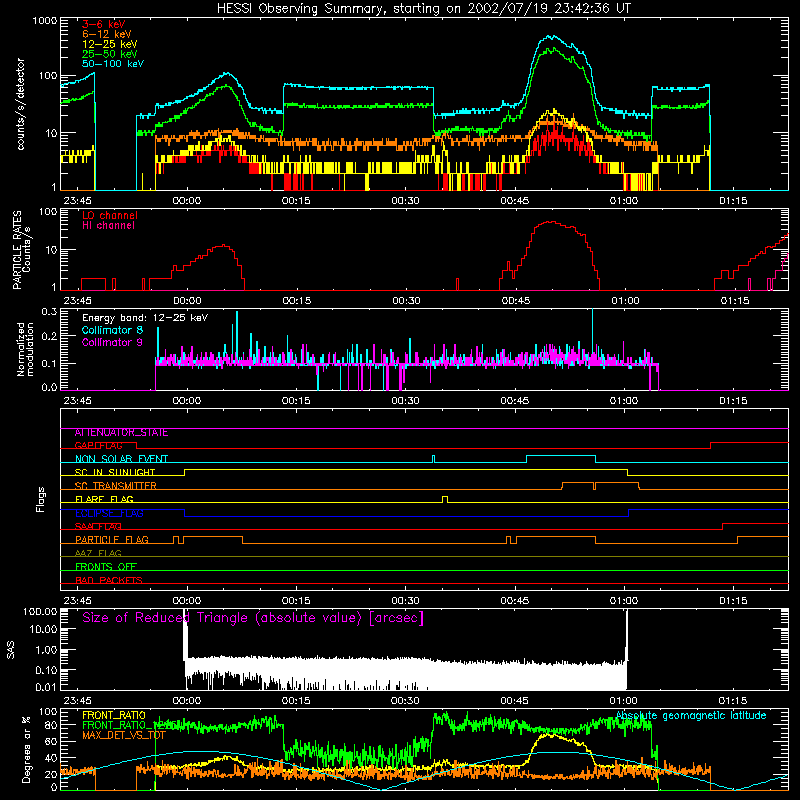Click the ATTENUATOR_STATE flag label
This screenshot has width=800, height=800.
pyautogui.click(x=121, y=433)
